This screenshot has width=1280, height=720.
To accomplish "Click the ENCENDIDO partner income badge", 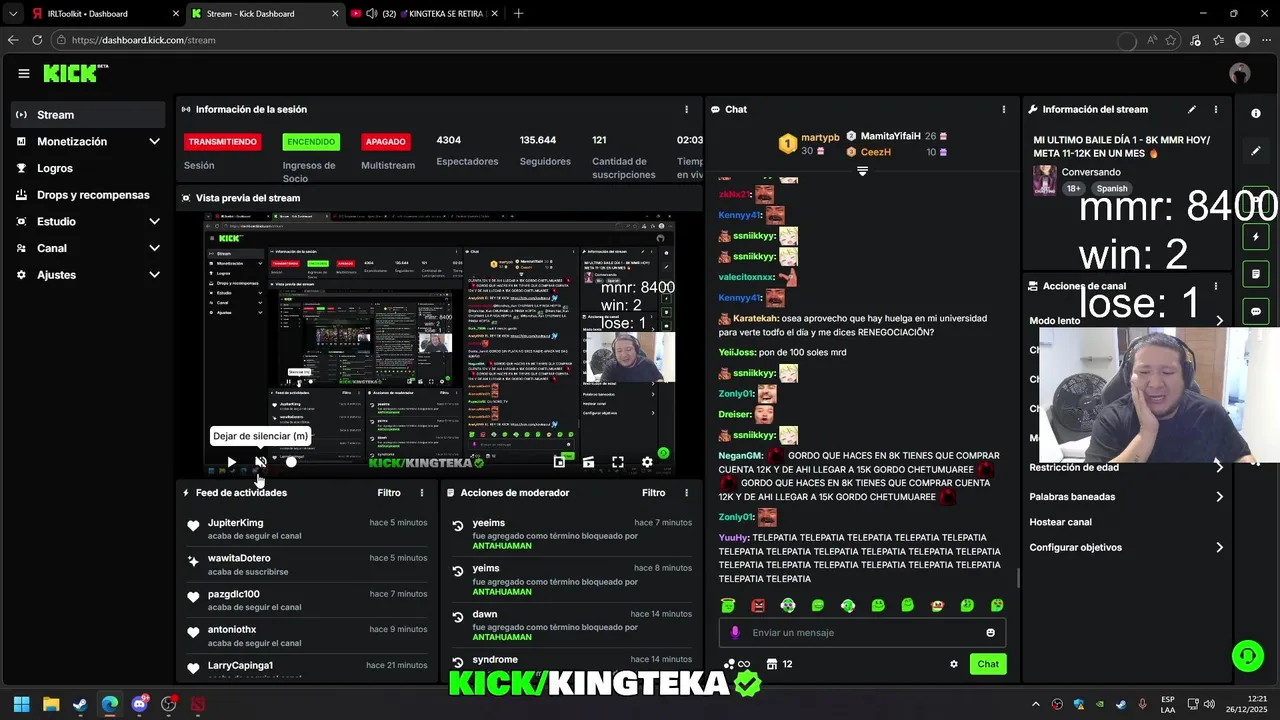I will point(311,142).
